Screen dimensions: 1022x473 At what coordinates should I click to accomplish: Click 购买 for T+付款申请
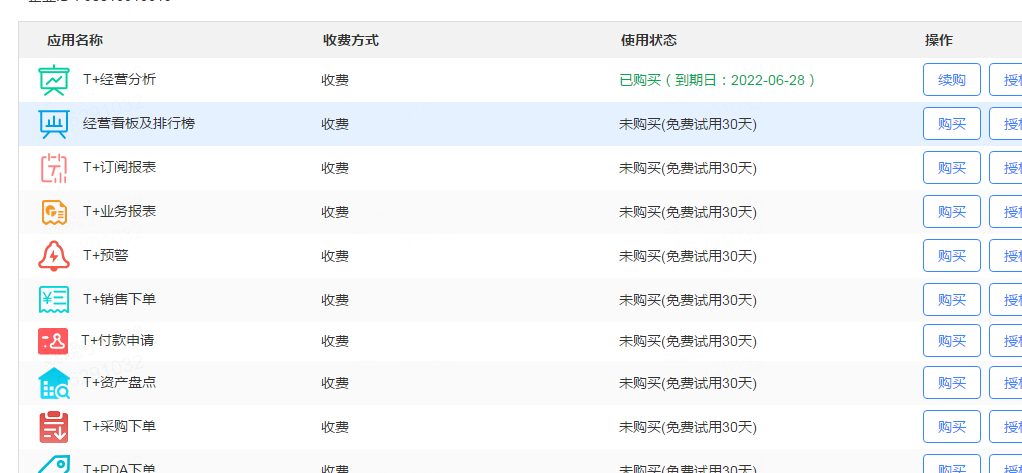click(952, 341)
